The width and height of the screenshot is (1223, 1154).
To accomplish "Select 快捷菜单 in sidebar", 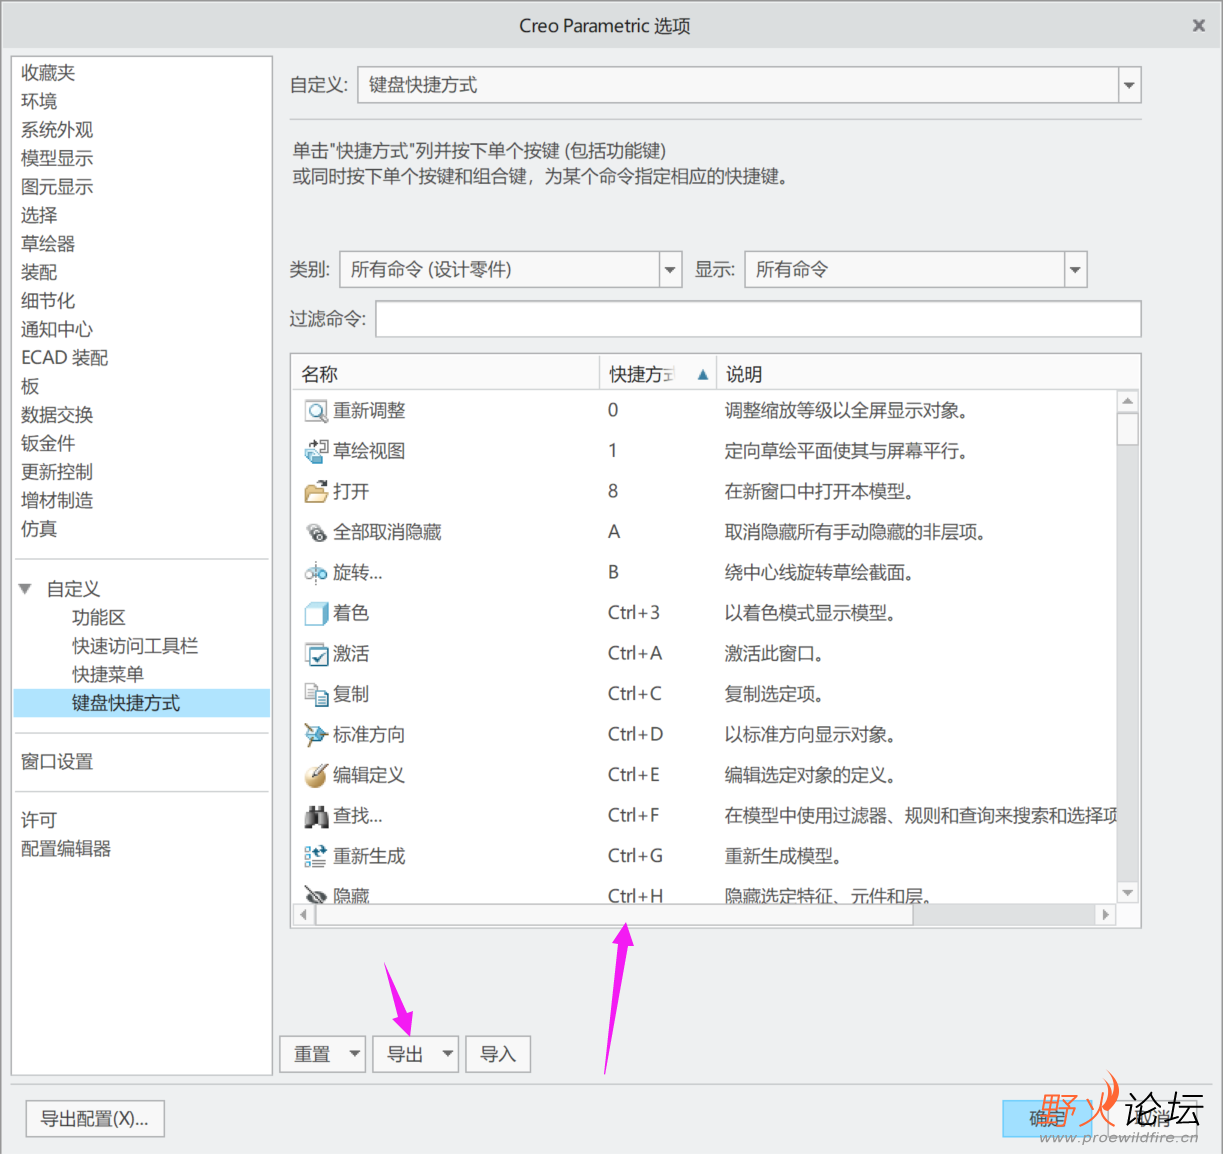I will 108,675.
